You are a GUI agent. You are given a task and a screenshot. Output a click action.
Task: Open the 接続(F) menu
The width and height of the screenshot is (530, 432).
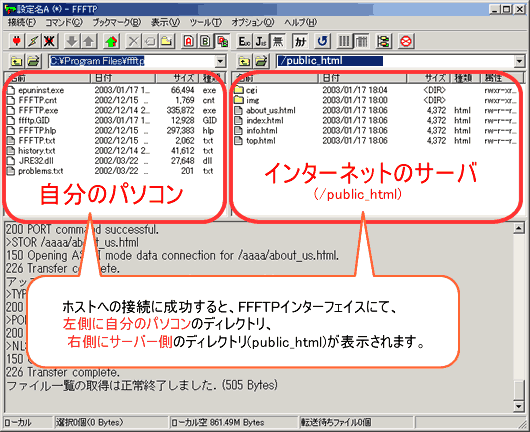click(x=22, y=23)
